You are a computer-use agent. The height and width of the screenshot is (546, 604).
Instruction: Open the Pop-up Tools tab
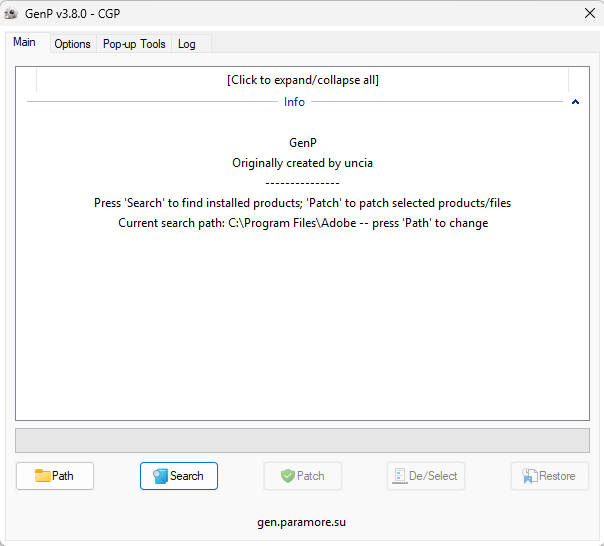(134, 44)
